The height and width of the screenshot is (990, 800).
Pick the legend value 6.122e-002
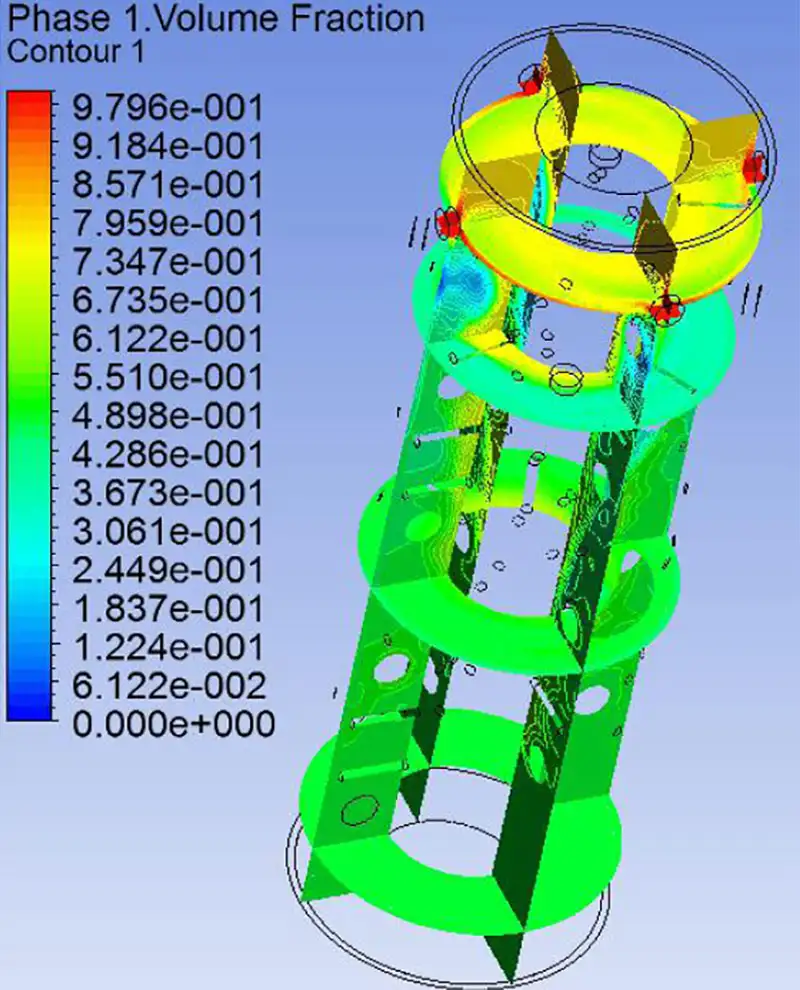pyautogui.click(x=169, y=686)
